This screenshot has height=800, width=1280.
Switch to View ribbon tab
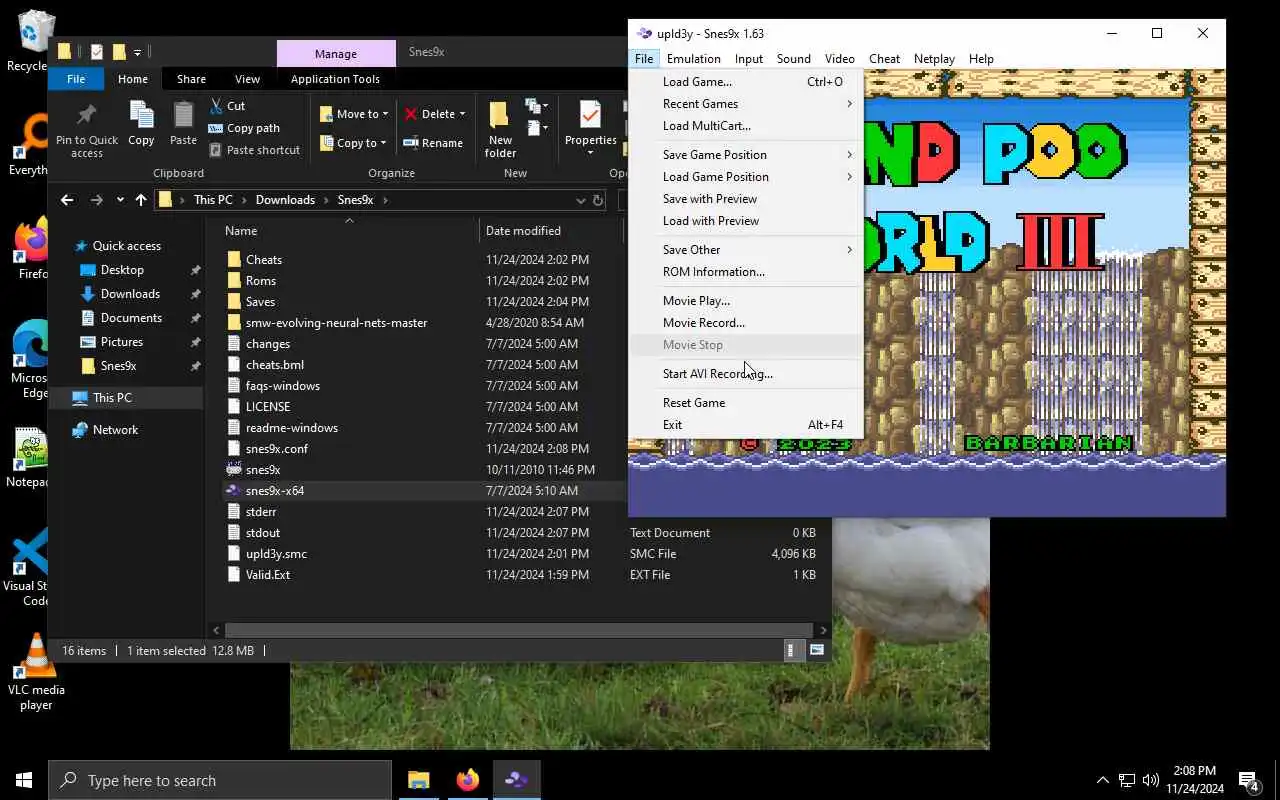[x=247, y=79]
